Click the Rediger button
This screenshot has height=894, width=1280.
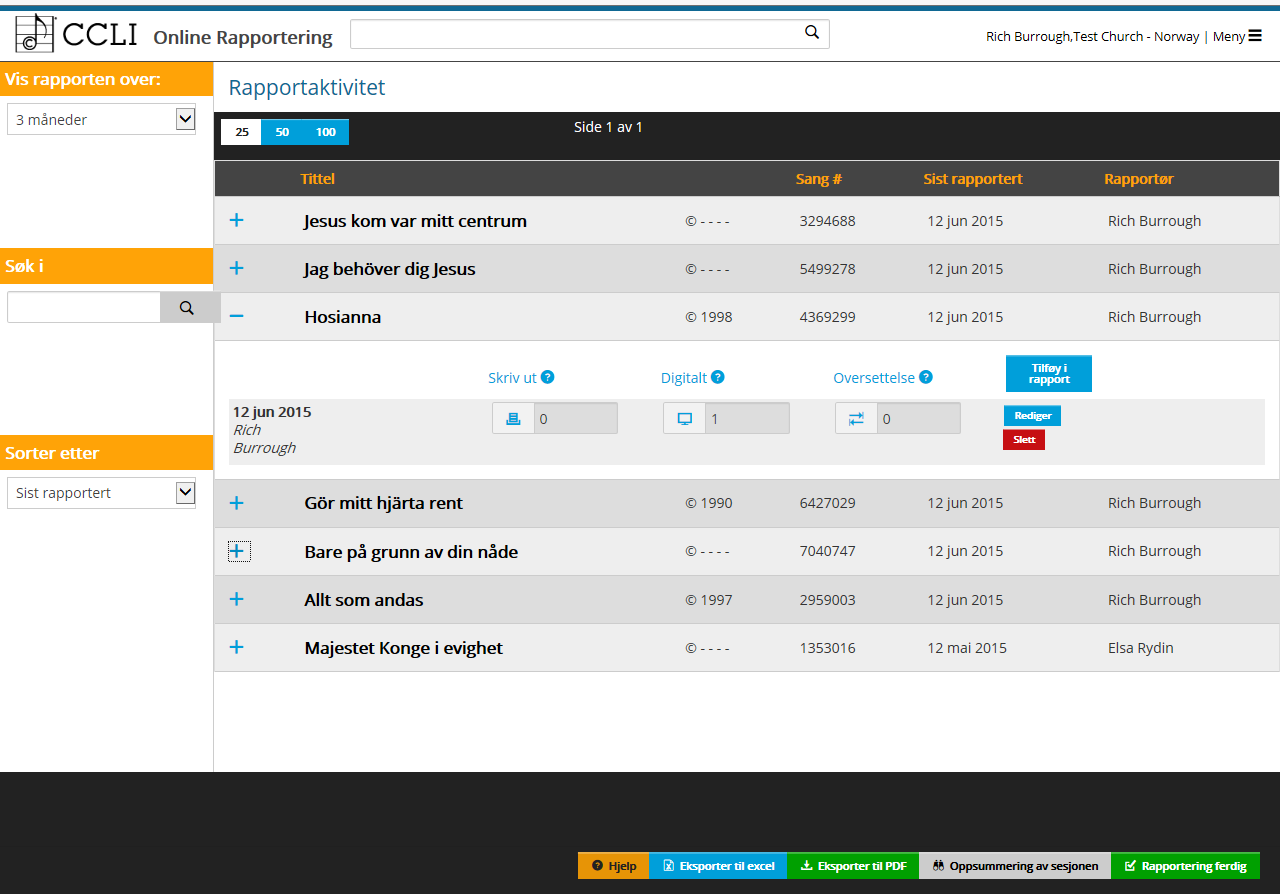point(1032,416)
